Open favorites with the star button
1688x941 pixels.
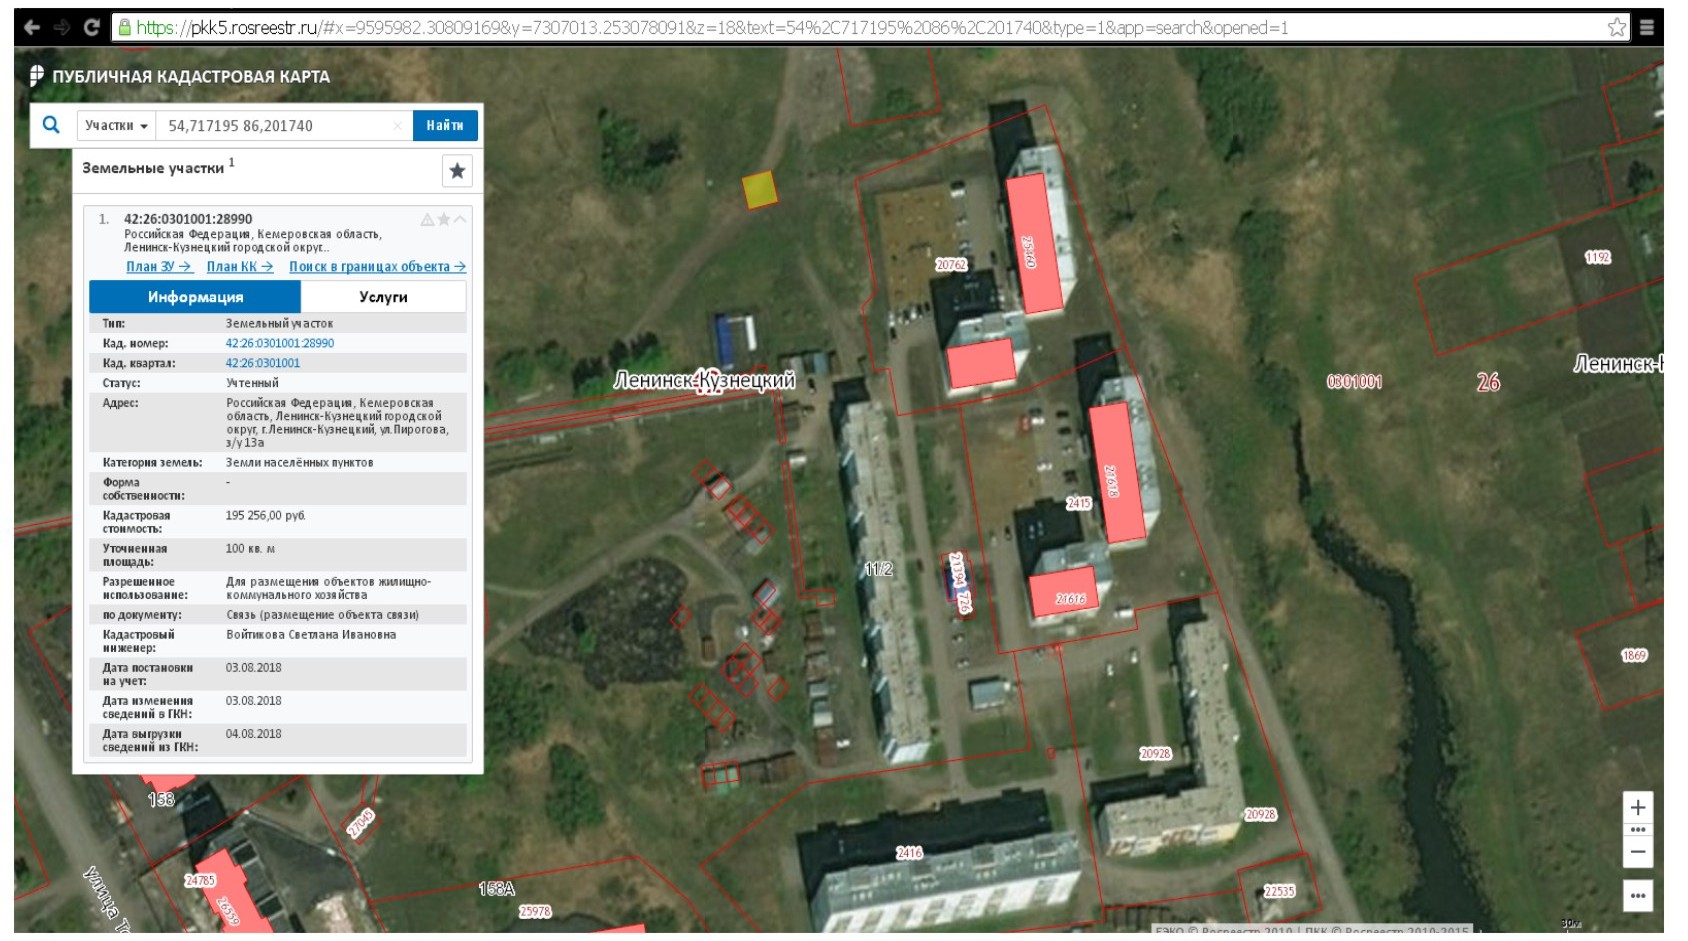coord(457,171)
